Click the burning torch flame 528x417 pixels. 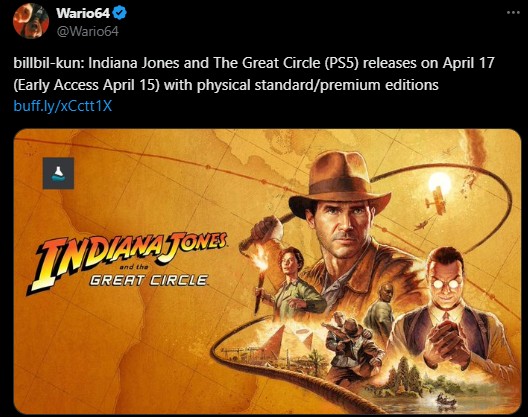tap(261, 261)
